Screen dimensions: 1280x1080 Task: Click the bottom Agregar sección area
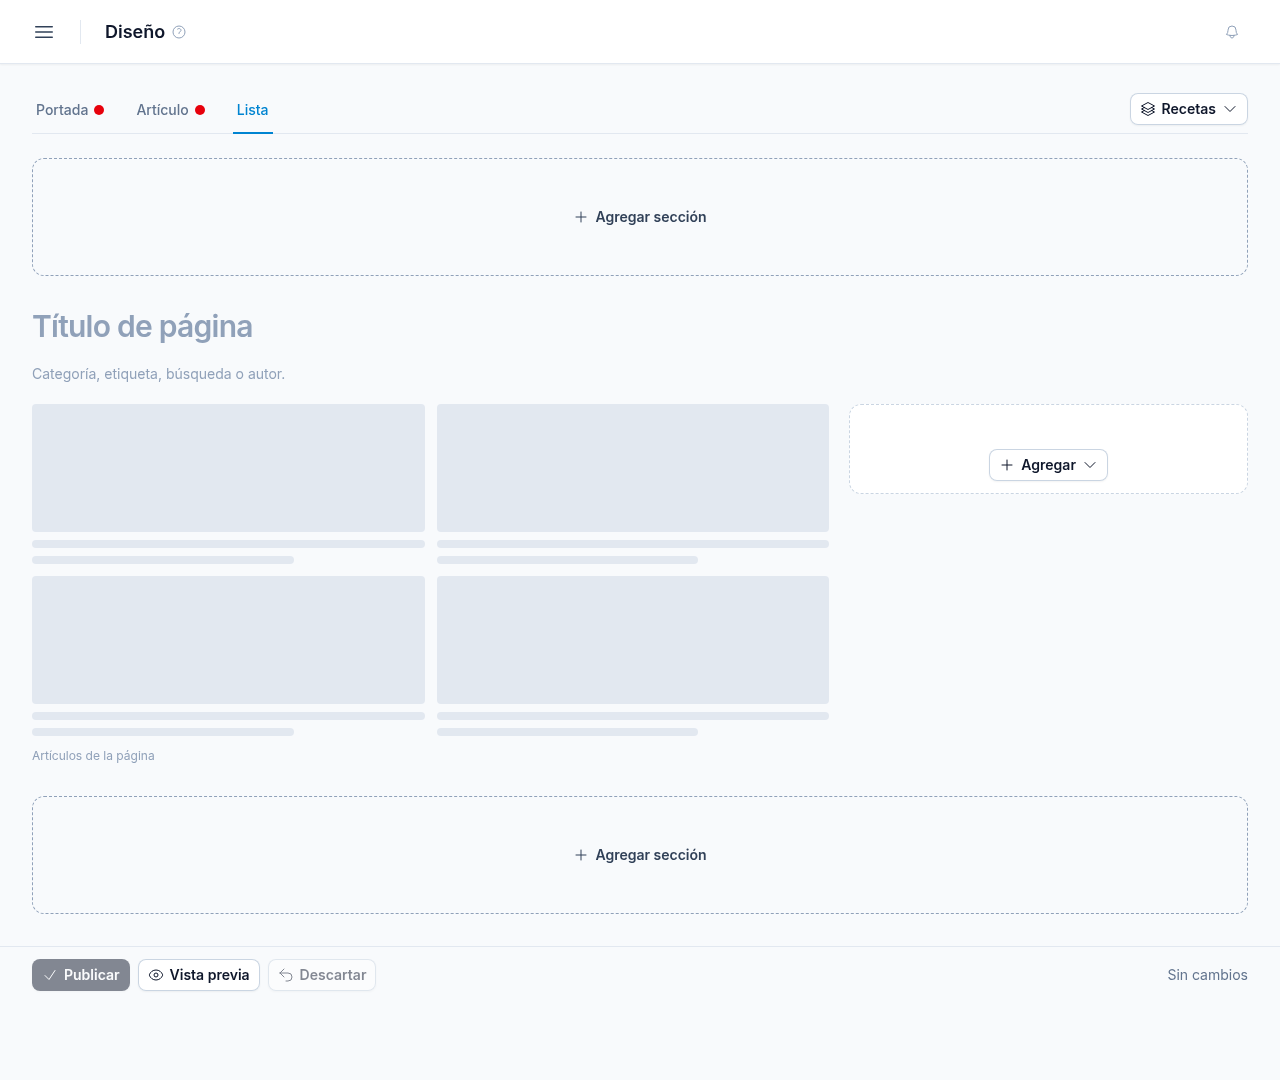coord(640,855)
